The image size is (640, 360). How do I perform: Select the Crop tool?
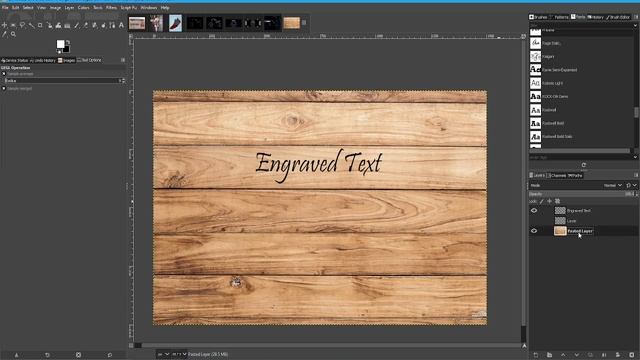[40, 25]
